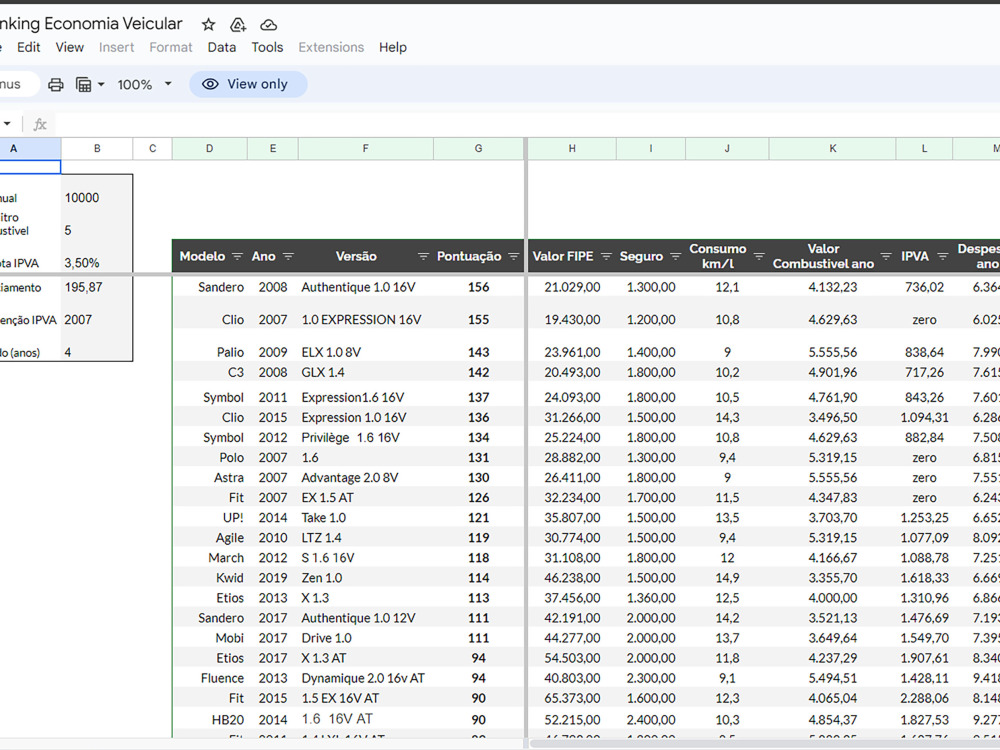Open the filter views table icon
Viewport: 1000px width, 750px height.
pos(84,84)
